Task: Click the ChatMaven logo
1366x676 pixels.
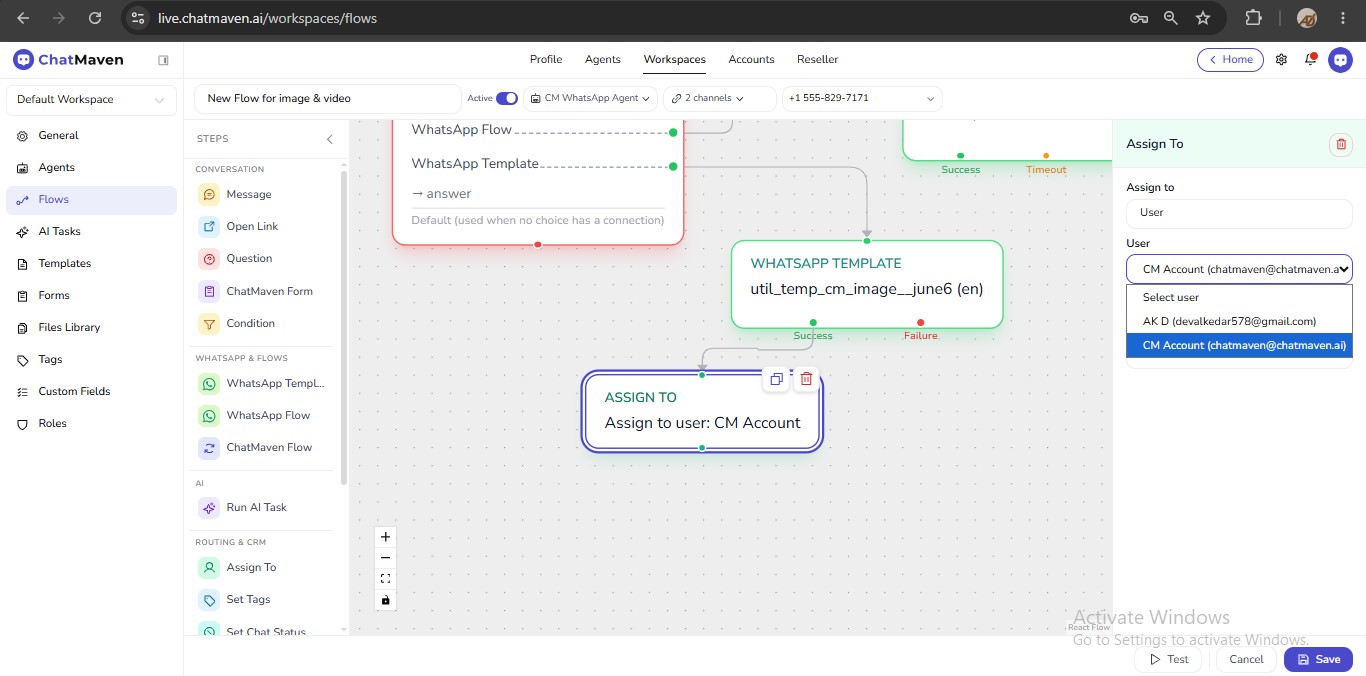Action: click(x=68, y=60)
